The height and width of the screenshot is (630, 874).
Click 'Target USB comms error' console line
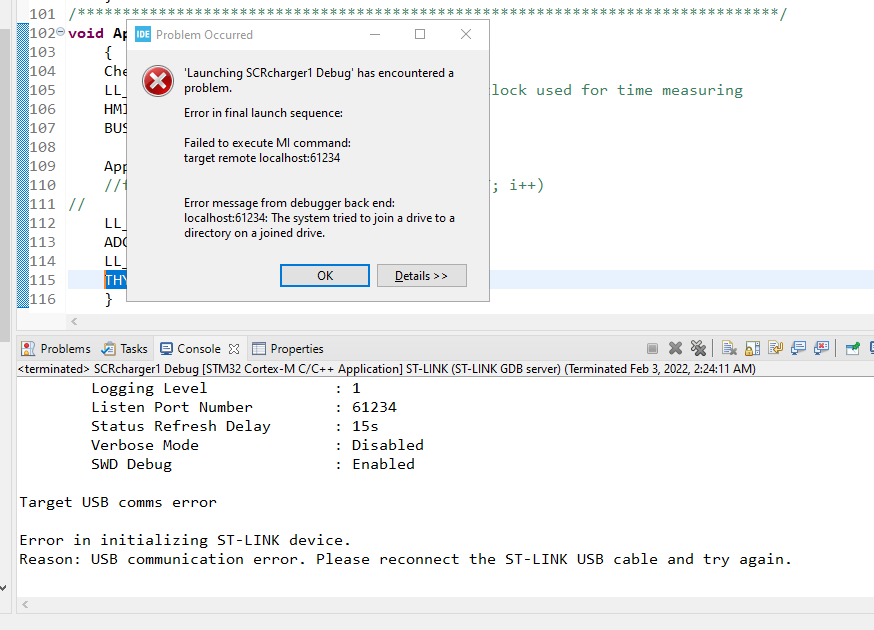click(118, 502)
